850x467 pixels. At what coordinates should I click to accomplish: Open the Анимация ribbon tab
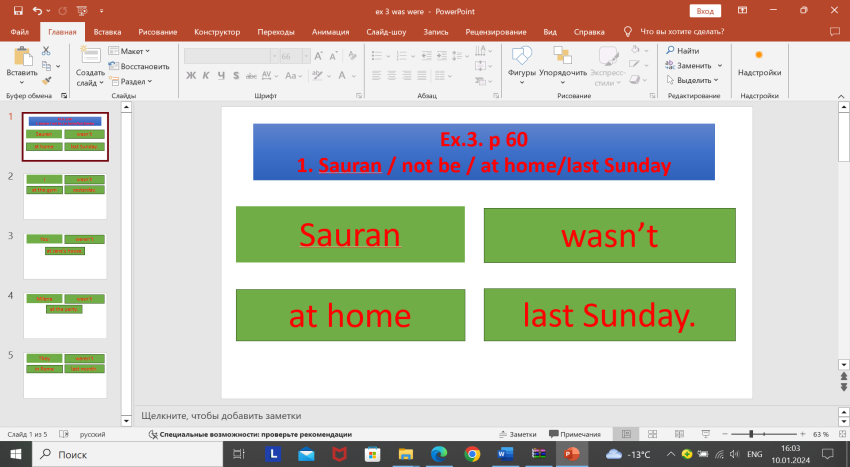[329, 32]
